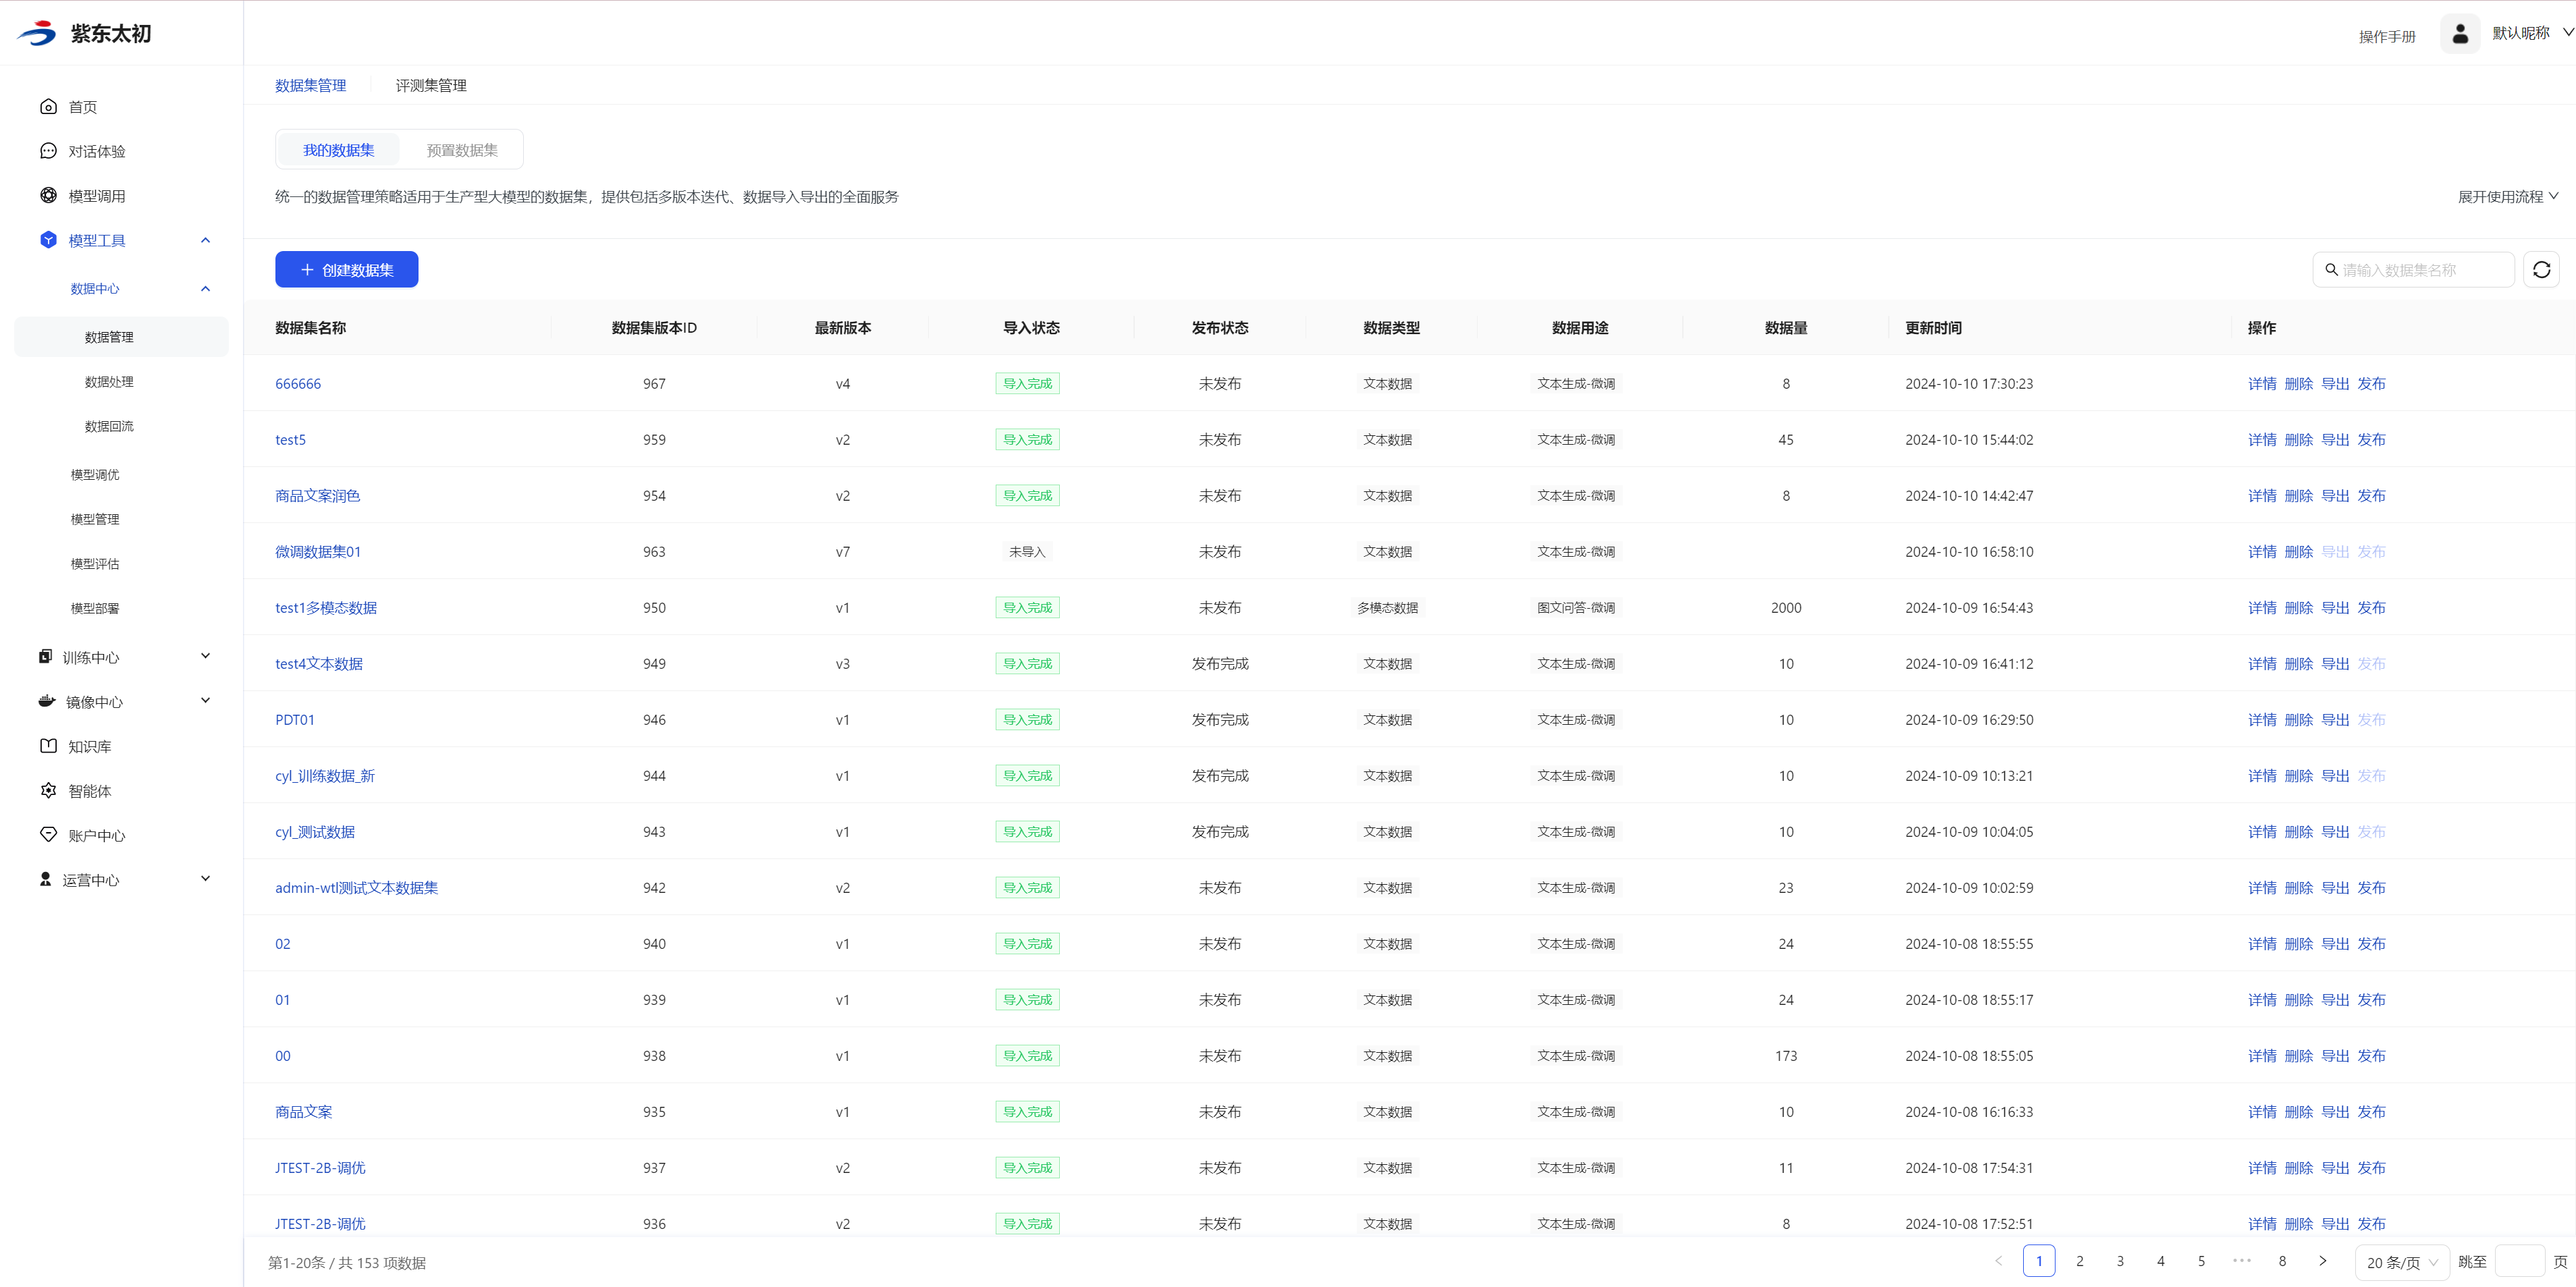
Task: Open the 首页 home icon in sidebar
Action: [x=48, y=107]
